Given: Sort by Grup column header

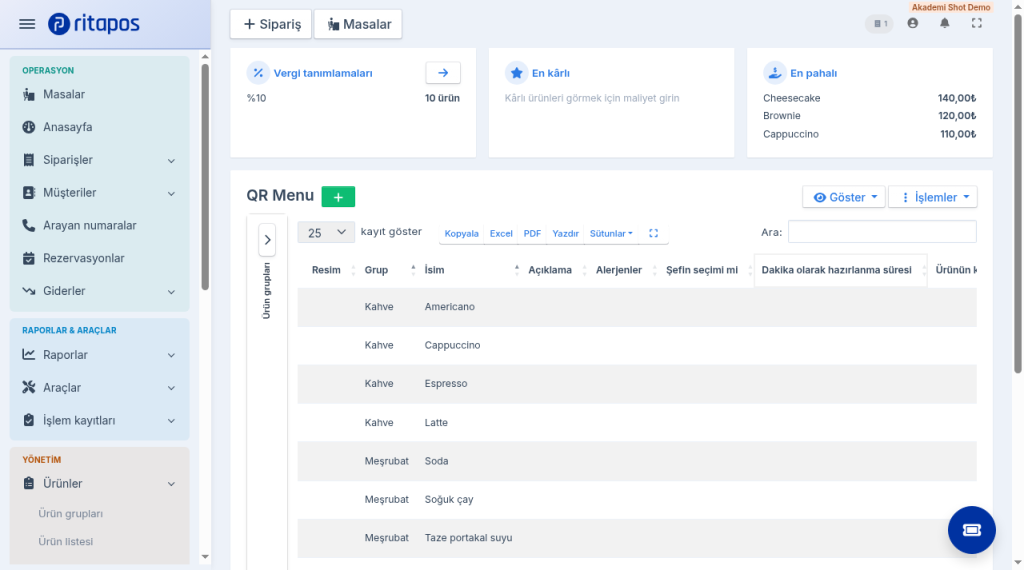Looking at the screenshot, I should pos(390,270).
